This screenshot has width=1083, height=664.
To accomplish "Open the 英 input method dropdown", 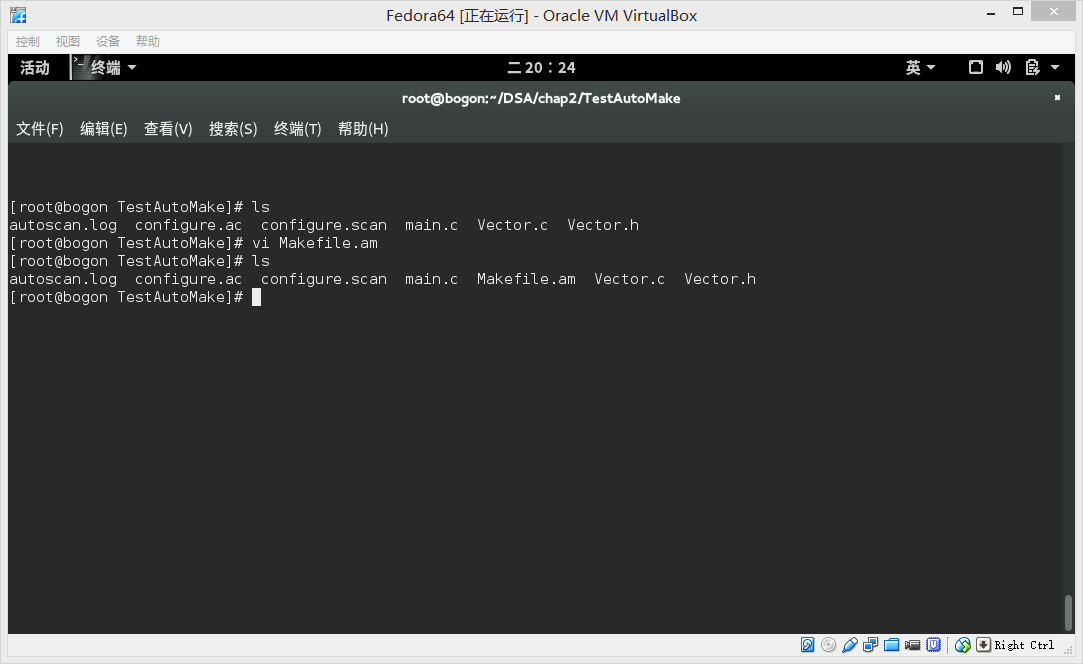I will [919, 67].
